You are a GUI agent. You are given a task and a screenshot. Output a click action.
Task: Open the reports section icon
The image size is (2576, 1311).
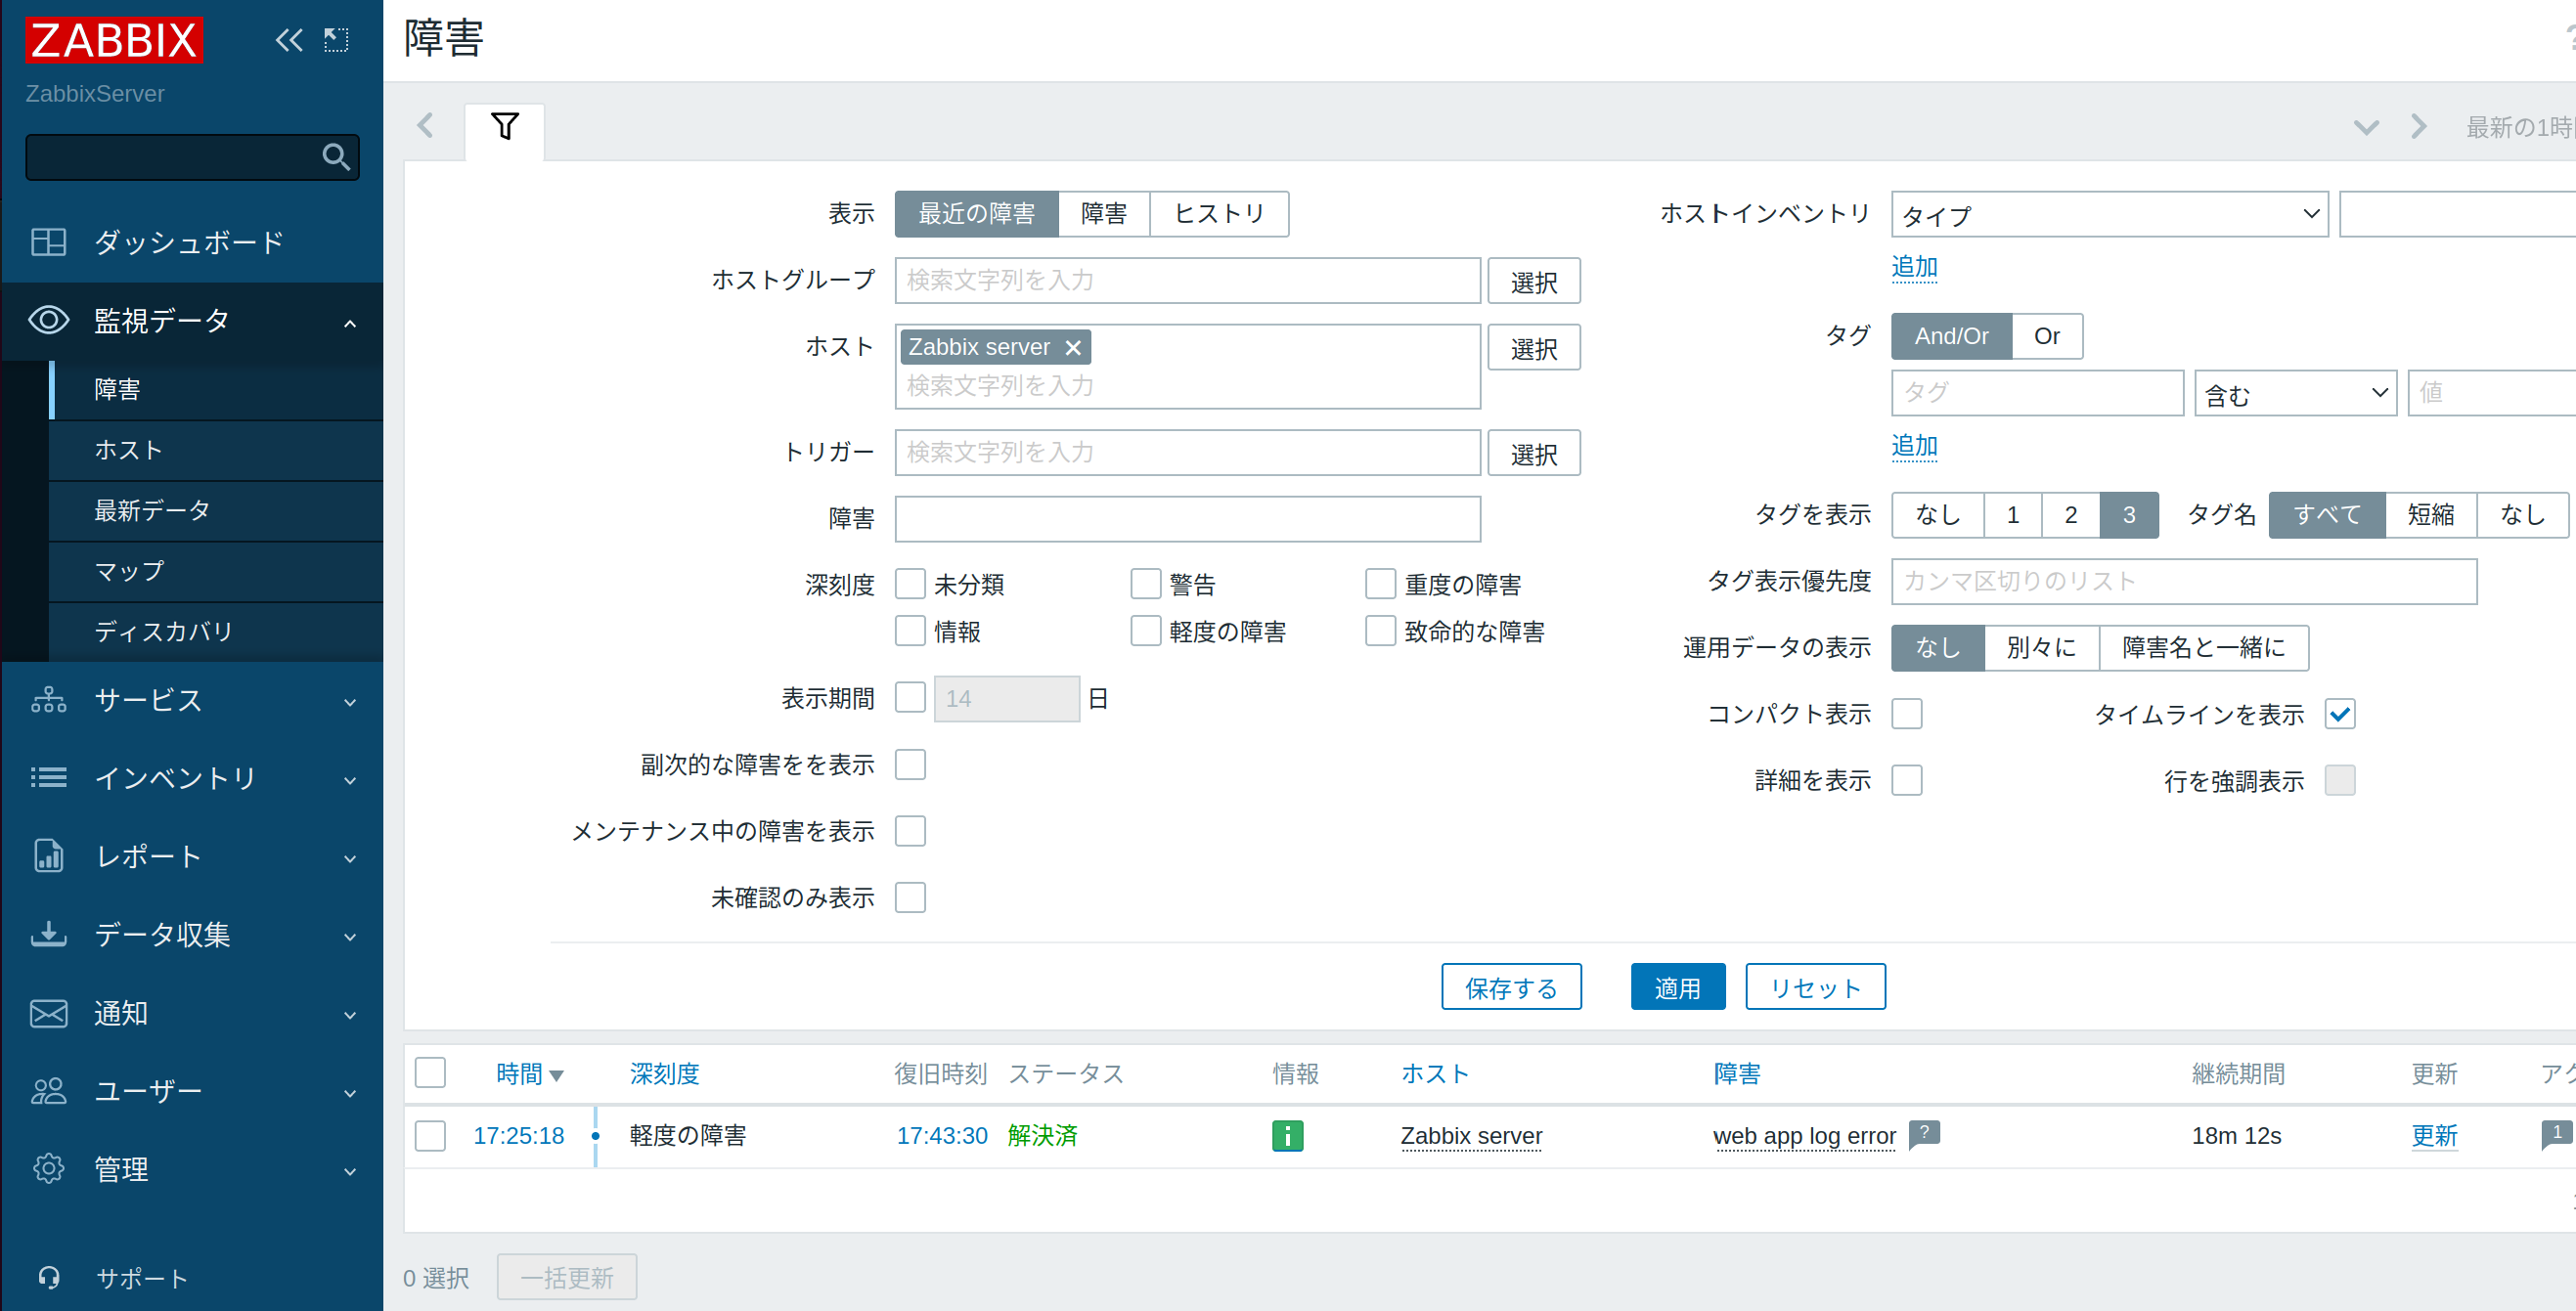[x=48, y=856]
